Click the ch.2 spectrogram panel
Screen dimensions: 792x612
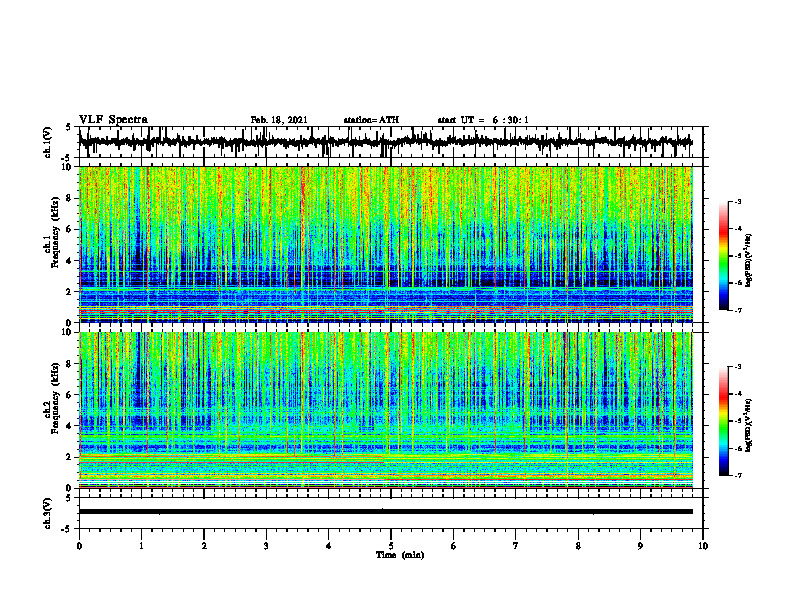[385, 410]
